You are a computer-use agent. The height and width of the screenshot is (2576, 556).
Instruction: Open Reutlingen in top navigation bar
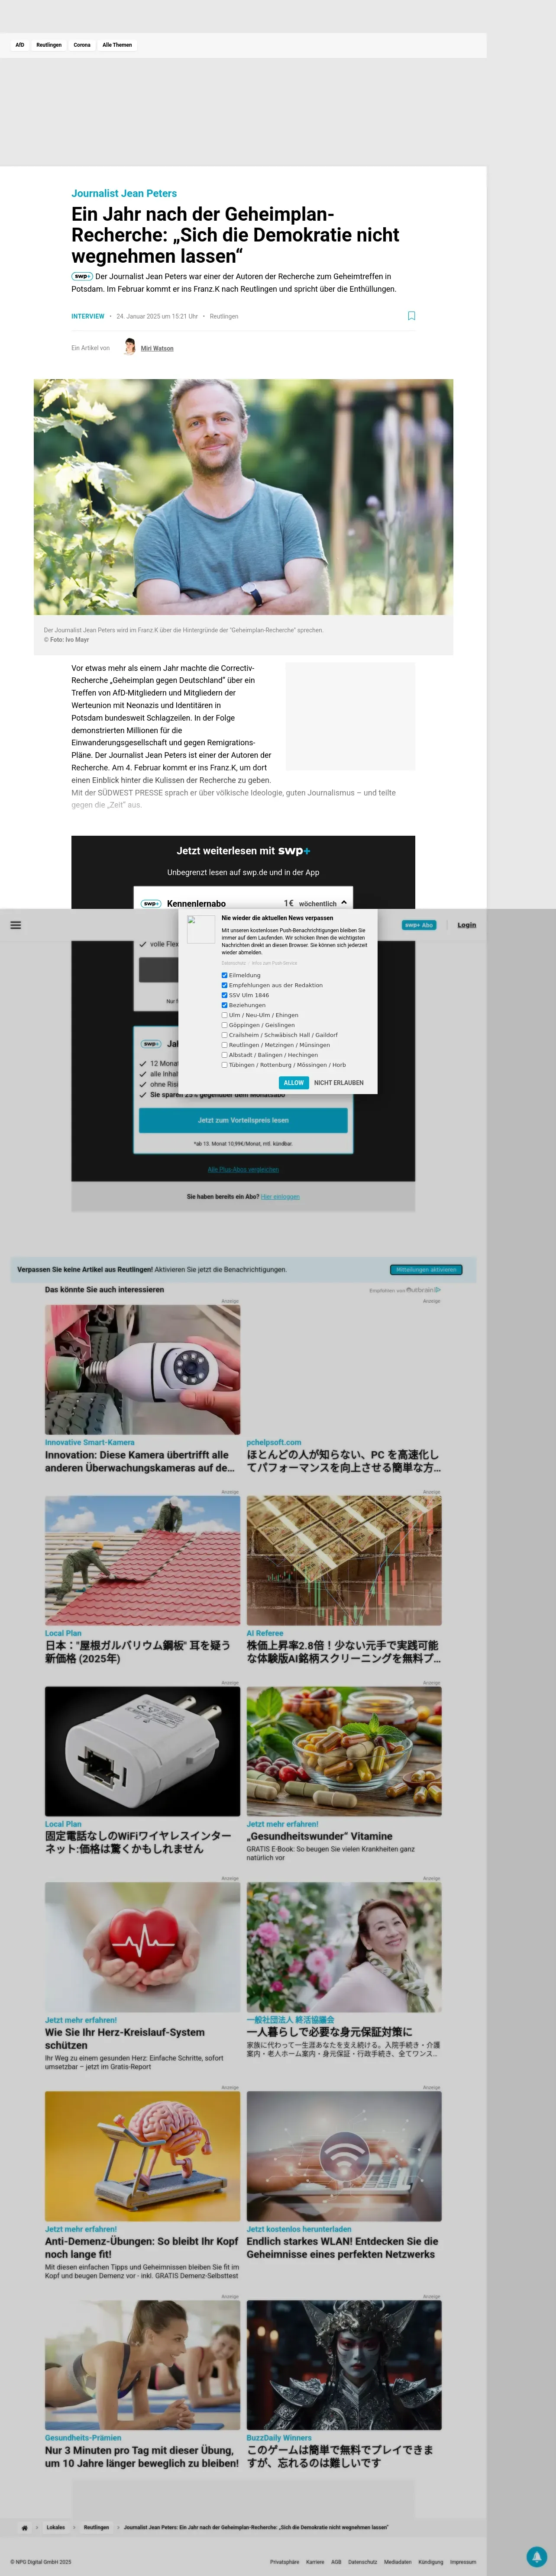pyautogui.click(x=49, y=45)
